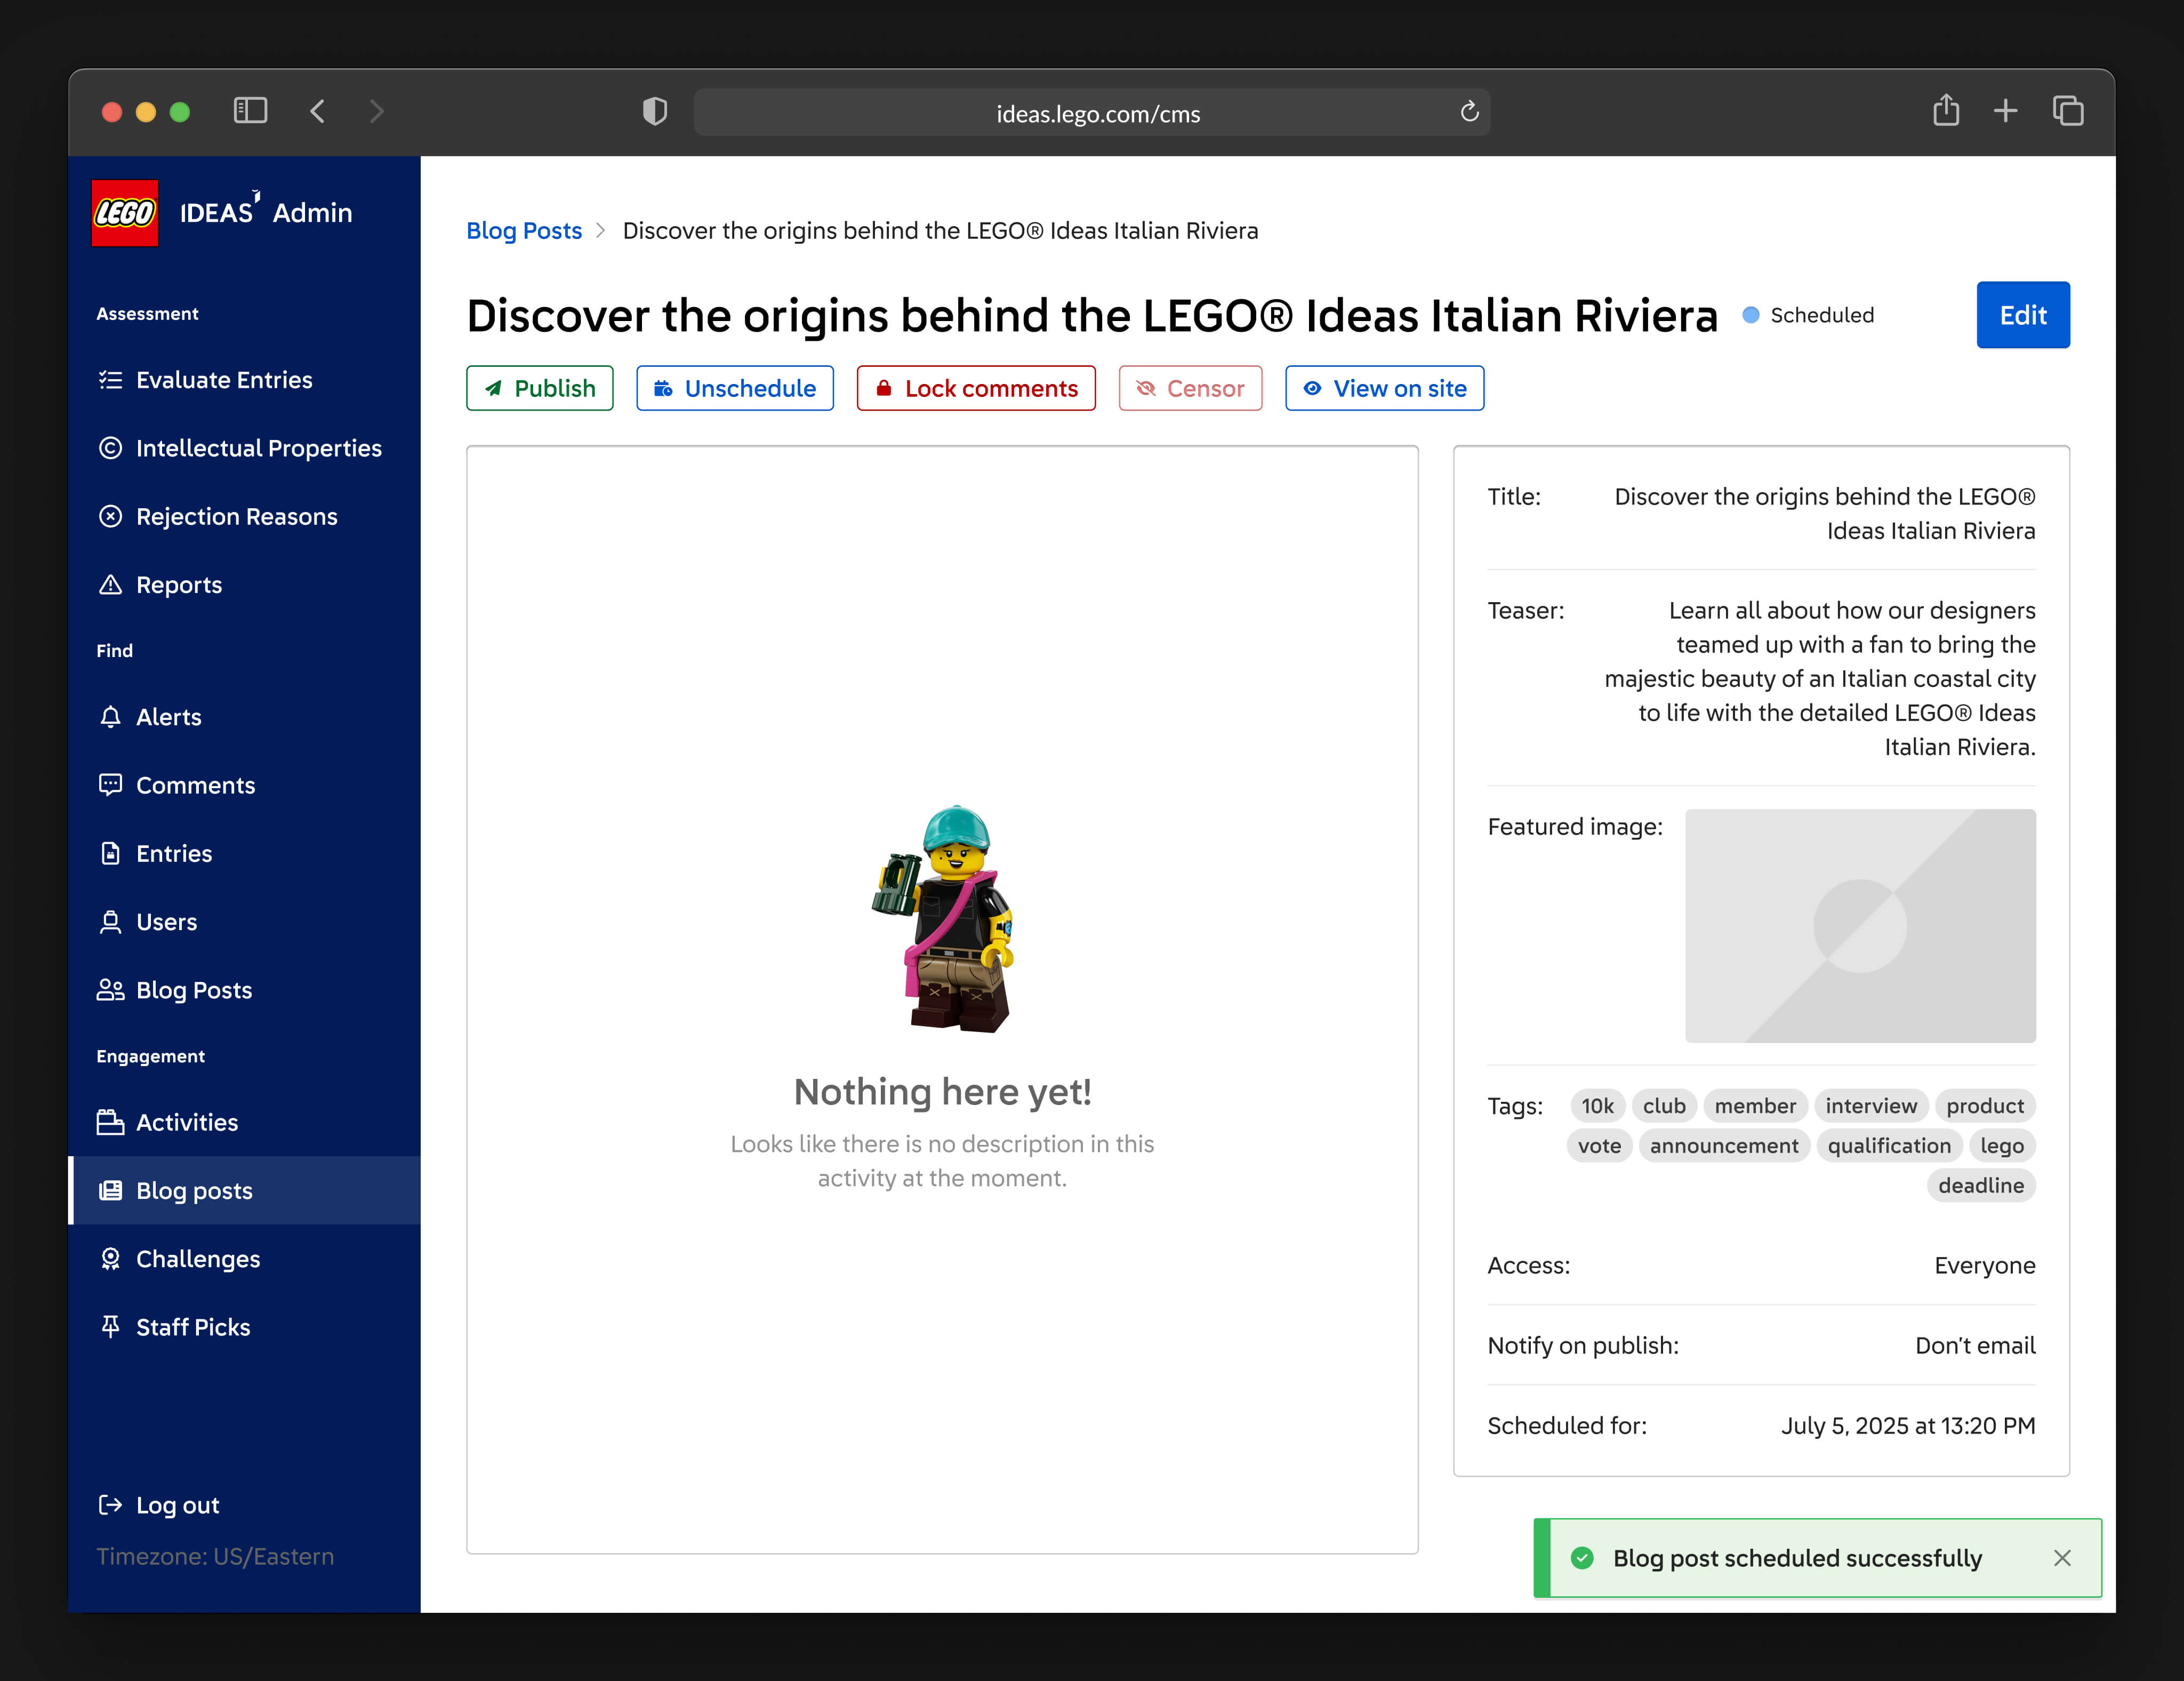The height and width of the screenshot is (1681, 2184).
Task: Click 'July 5, 2025 at 13:20 PM' value
Action: point(1908,1426)
